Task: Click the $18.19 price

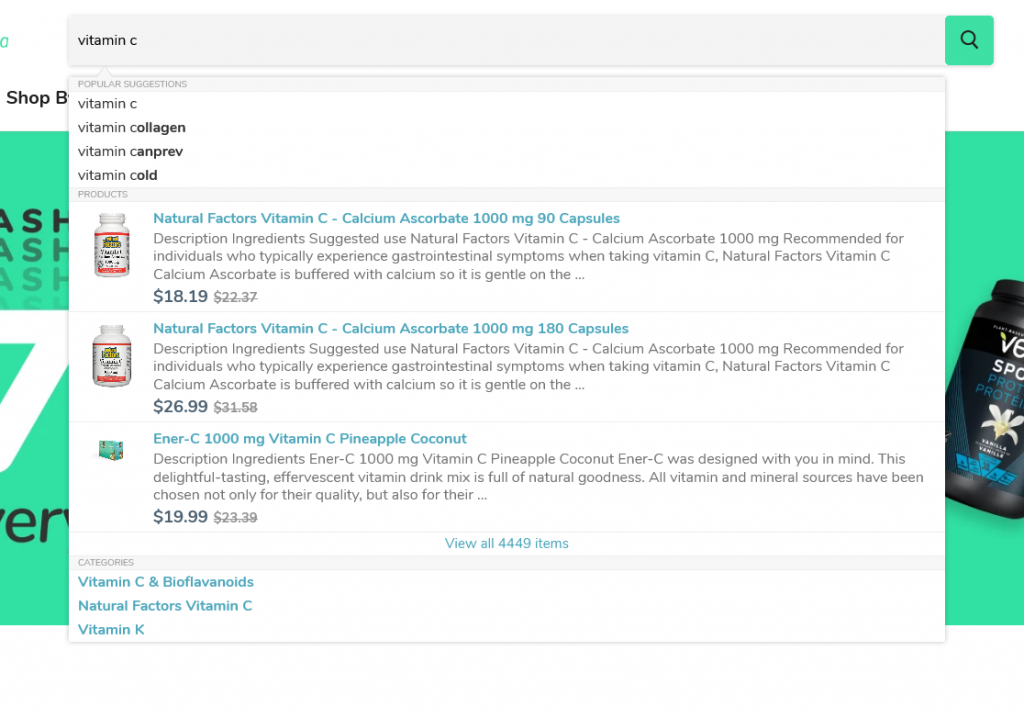Action: pyautogui.click(x=180, y=297)
